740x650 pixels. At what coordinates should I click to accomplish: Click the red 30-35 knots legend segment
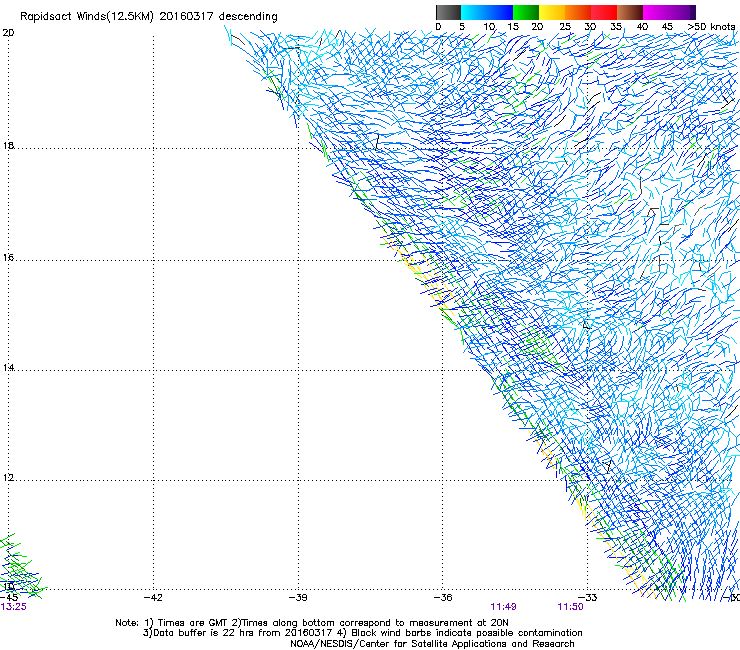pyautogui.click(x=604, y=12)
